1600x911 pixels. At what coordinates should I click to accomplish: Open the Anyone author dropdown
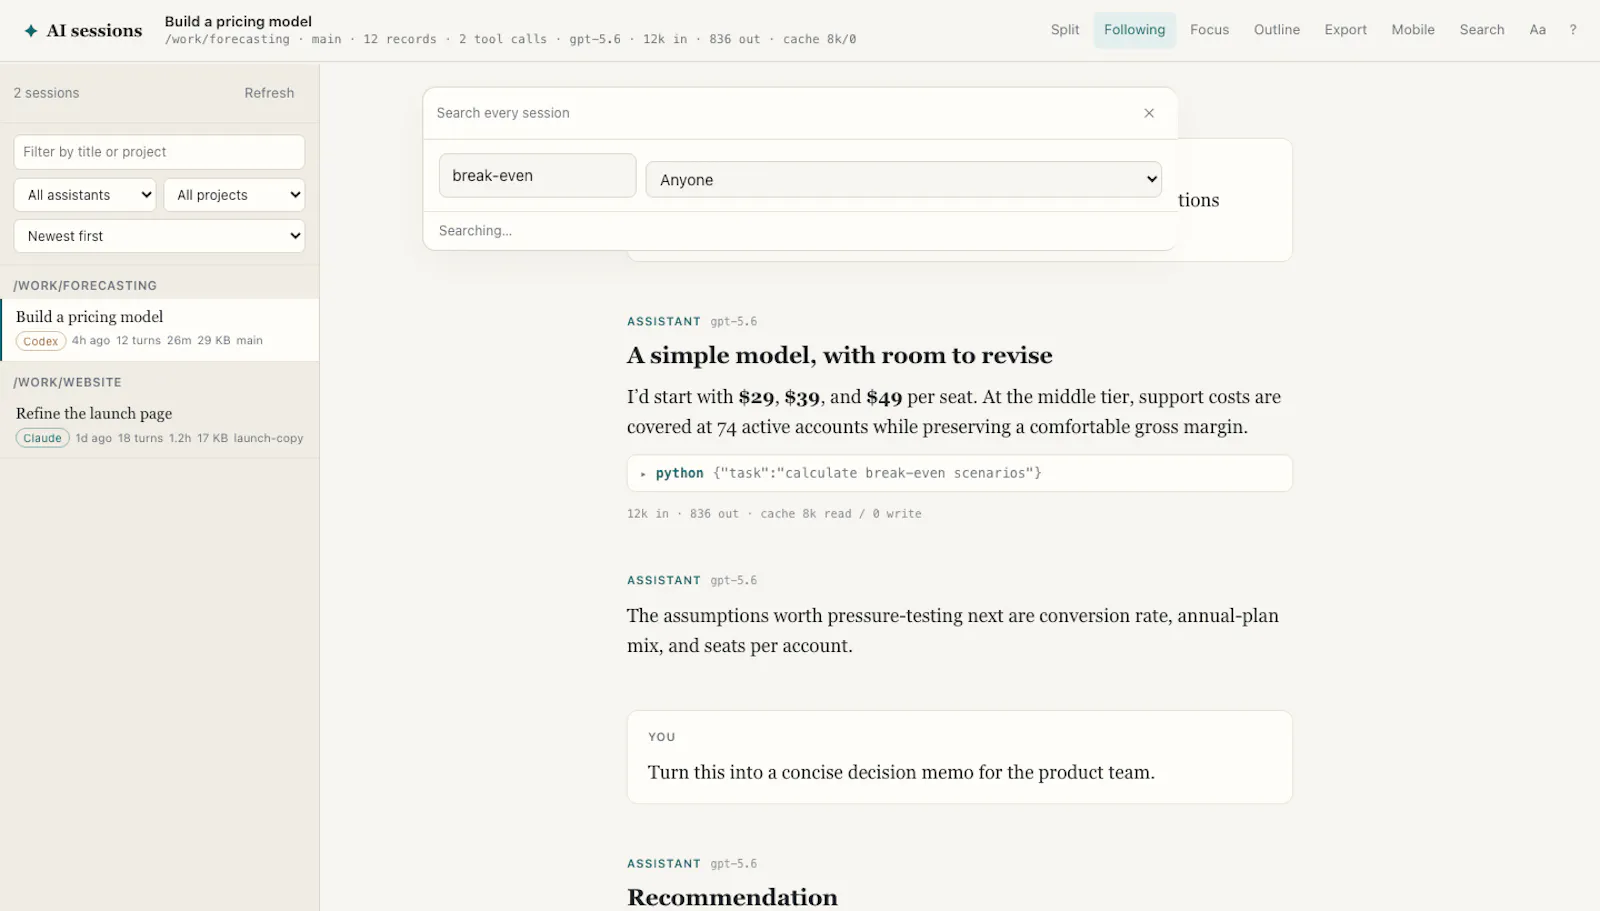[x=903, y=180]
